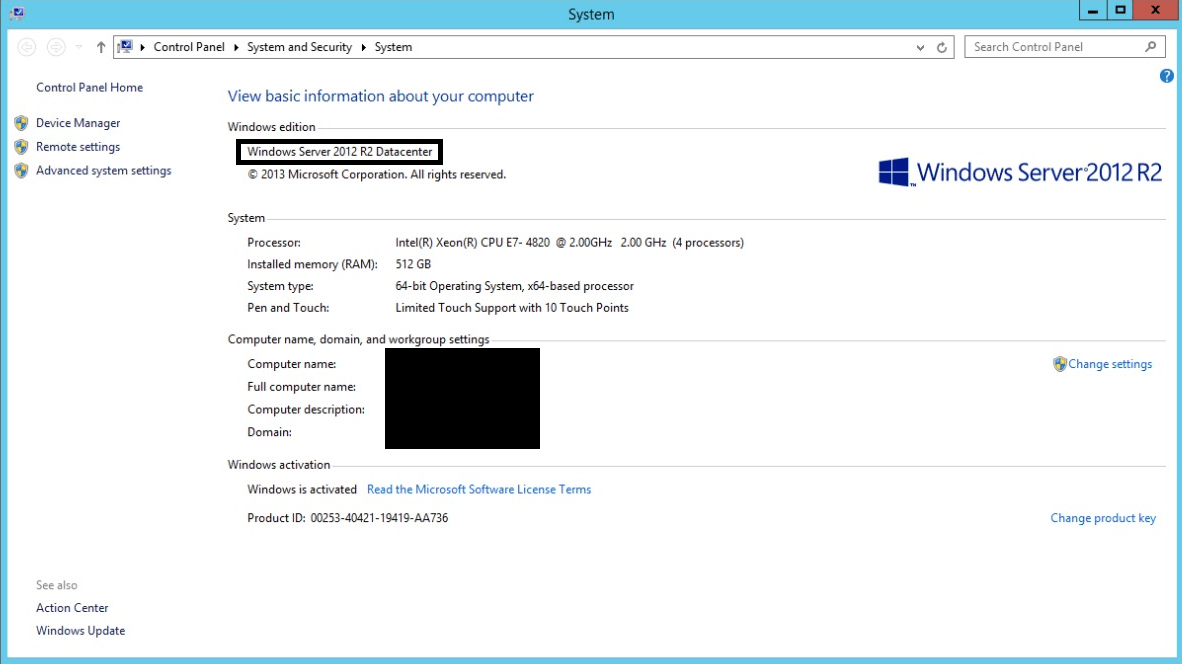Open address bar history dropdown
This screenshot has height=664, width=1182.
click(920, 47)
